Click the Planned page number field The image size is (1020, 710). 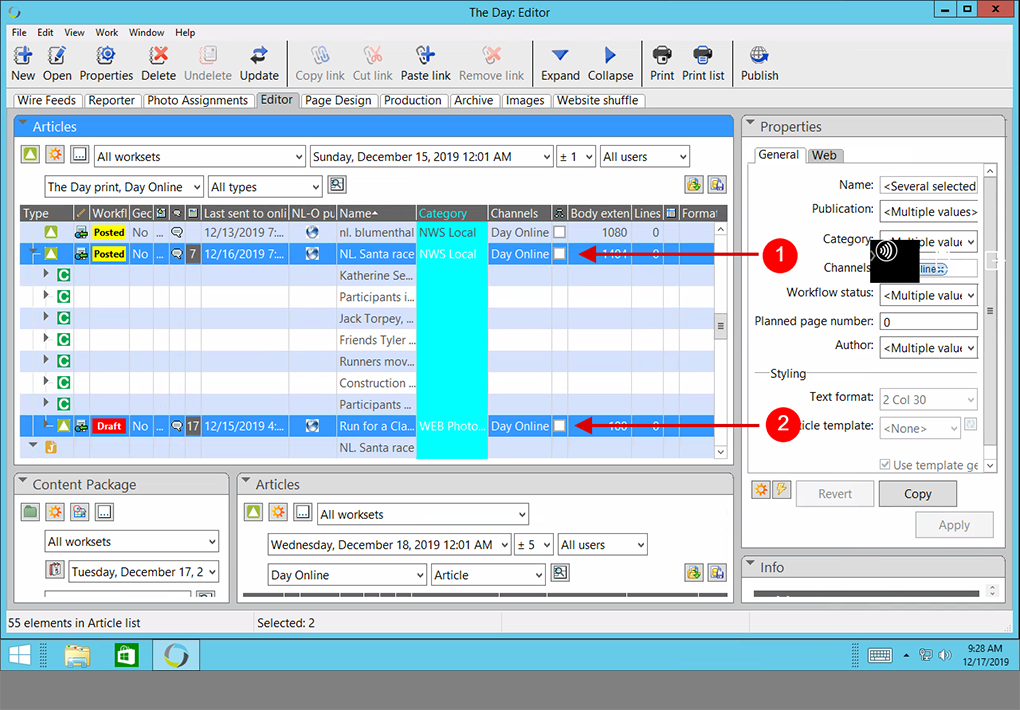tap(928, 321)
